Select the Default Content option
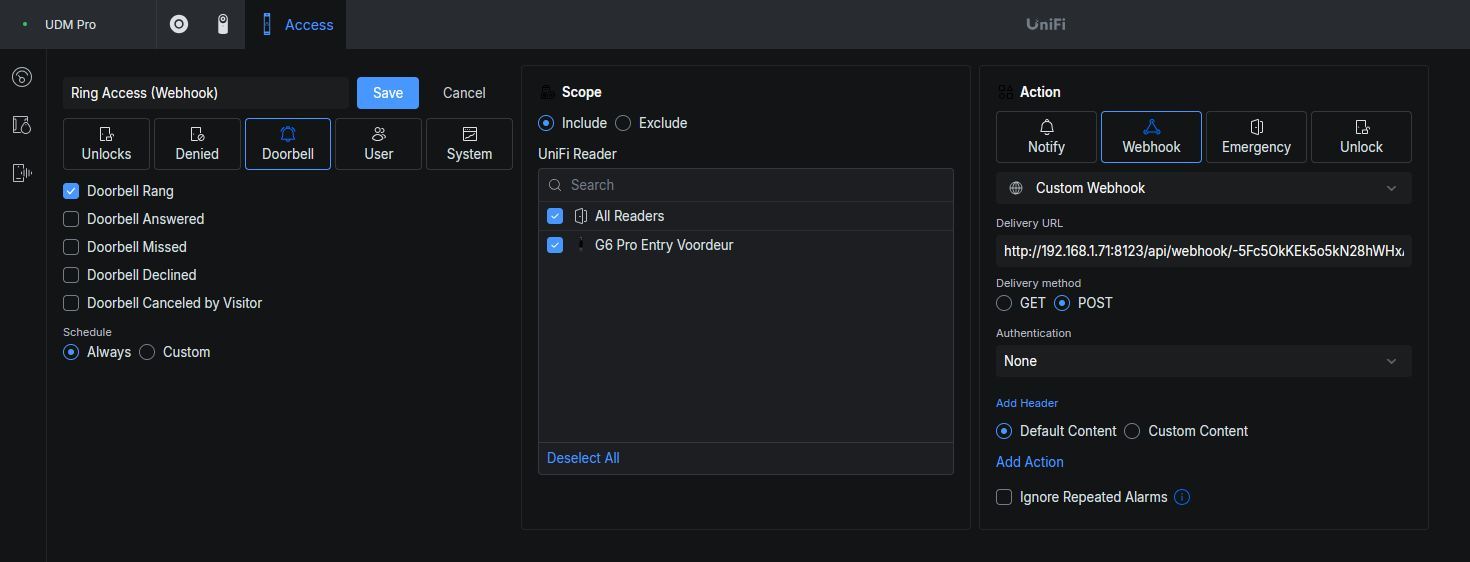 tap(1004, 431)
